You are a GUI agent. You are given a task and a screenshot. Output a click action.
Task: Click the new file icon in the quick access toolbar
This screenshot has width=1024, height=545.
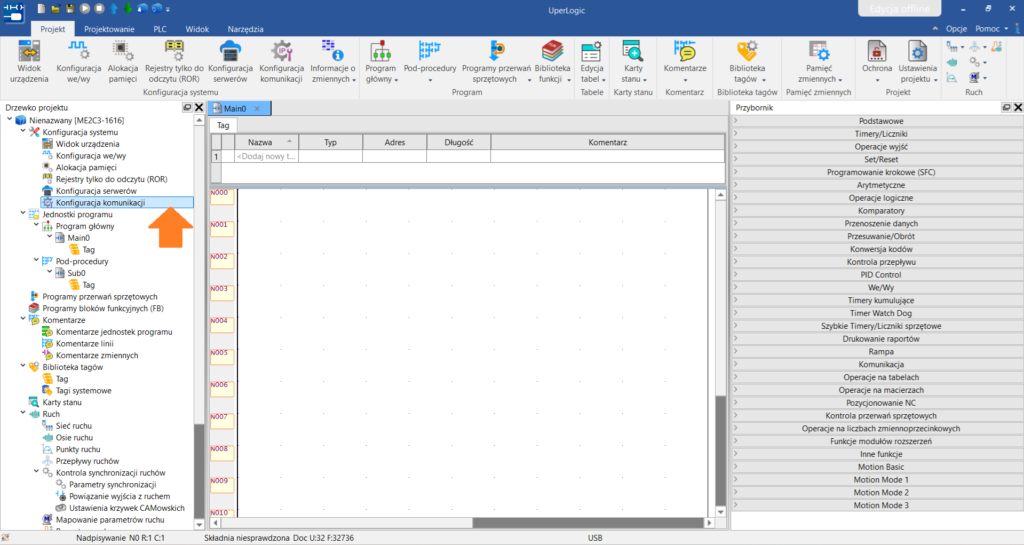pos(41,8)
